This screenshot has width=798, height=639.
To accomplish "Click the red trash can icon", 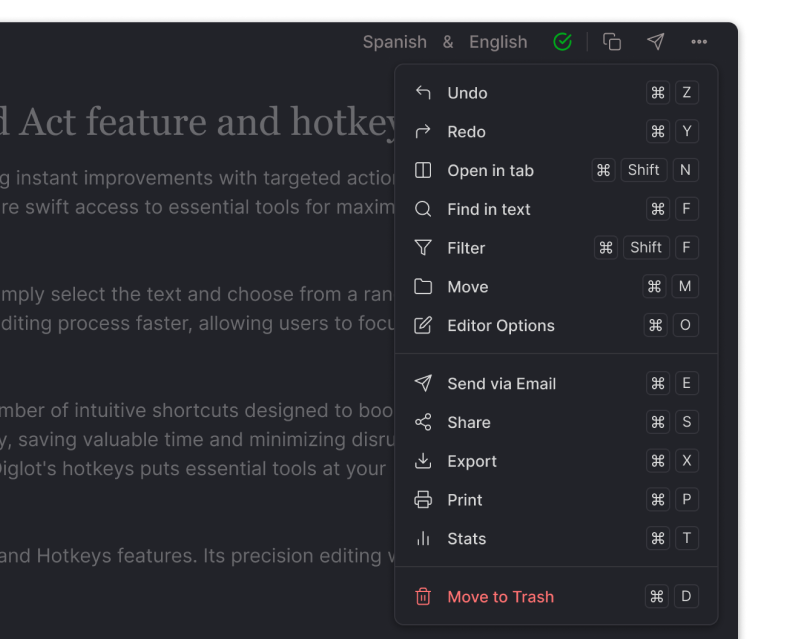I will click(x=423, y=596).
